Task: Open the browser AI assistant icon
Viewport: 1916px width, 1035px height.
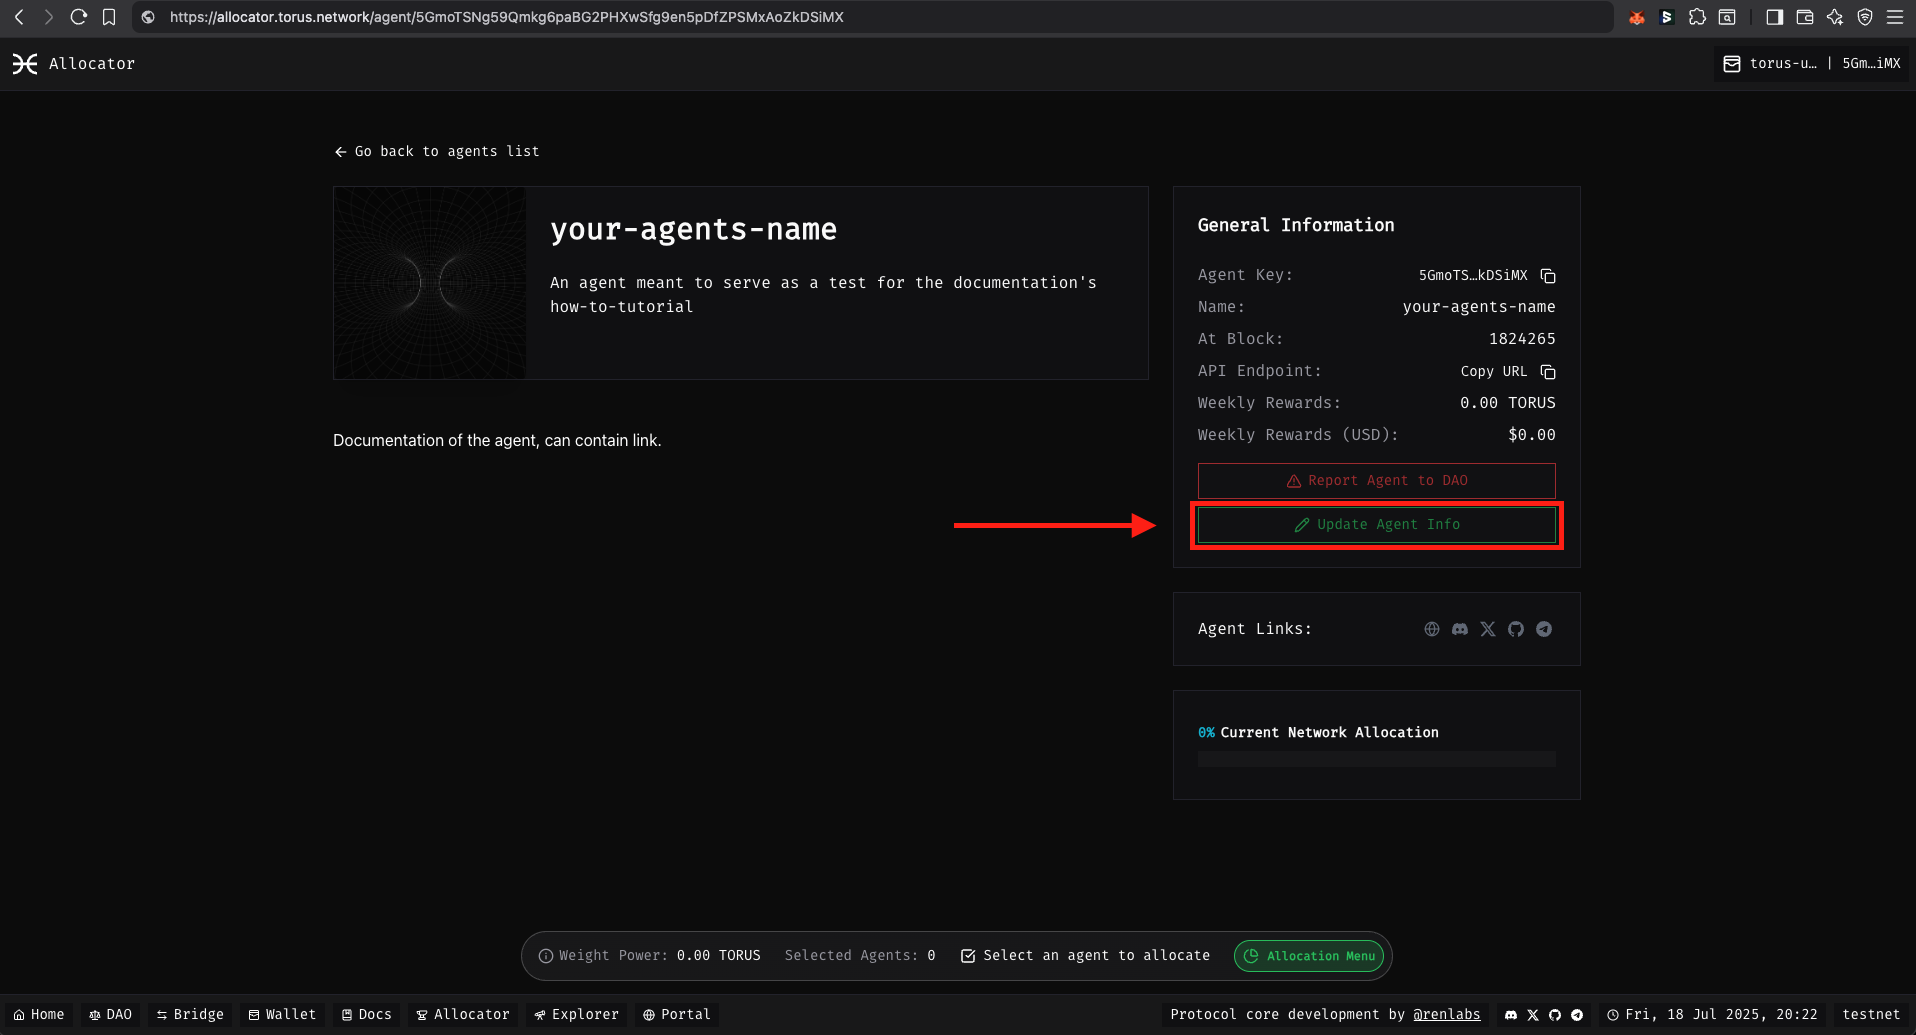Action: [1835, 17]
